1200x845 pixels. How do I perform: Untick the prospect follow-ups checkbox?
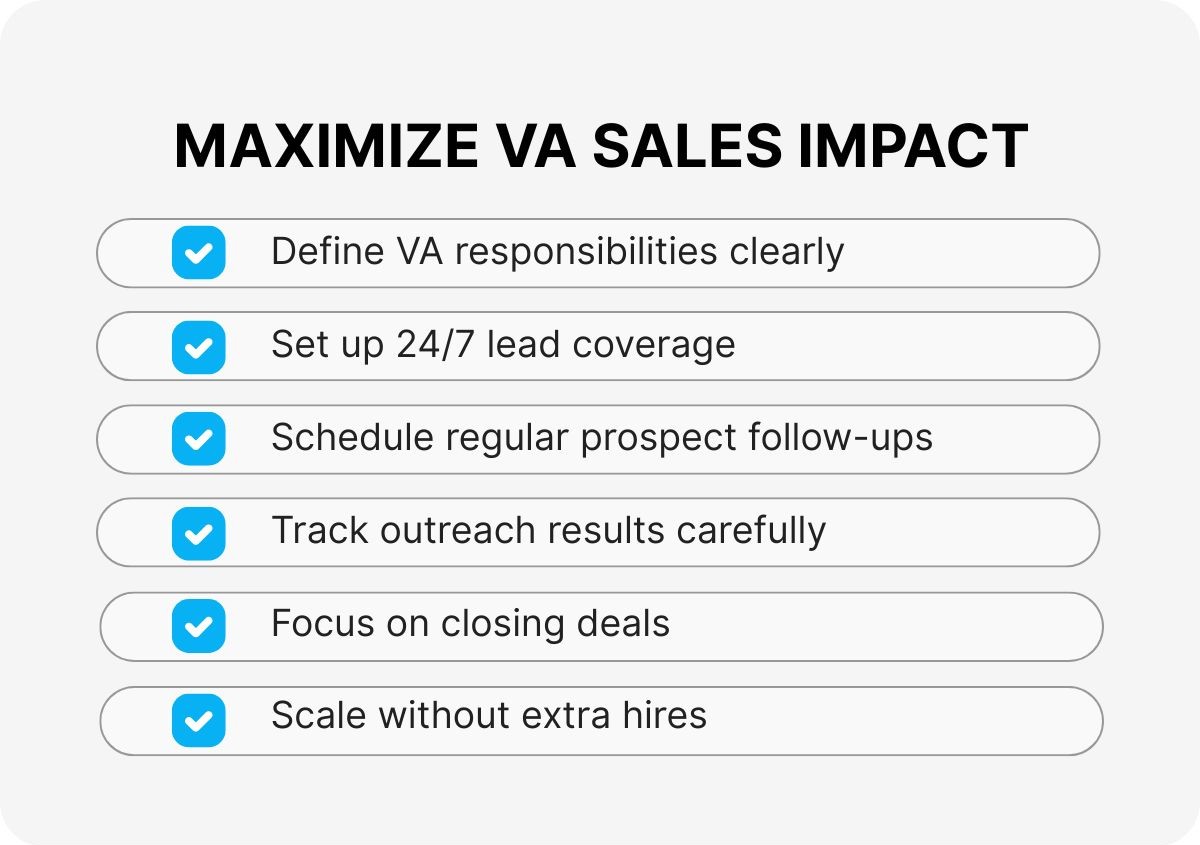click(x=198, y=439)
